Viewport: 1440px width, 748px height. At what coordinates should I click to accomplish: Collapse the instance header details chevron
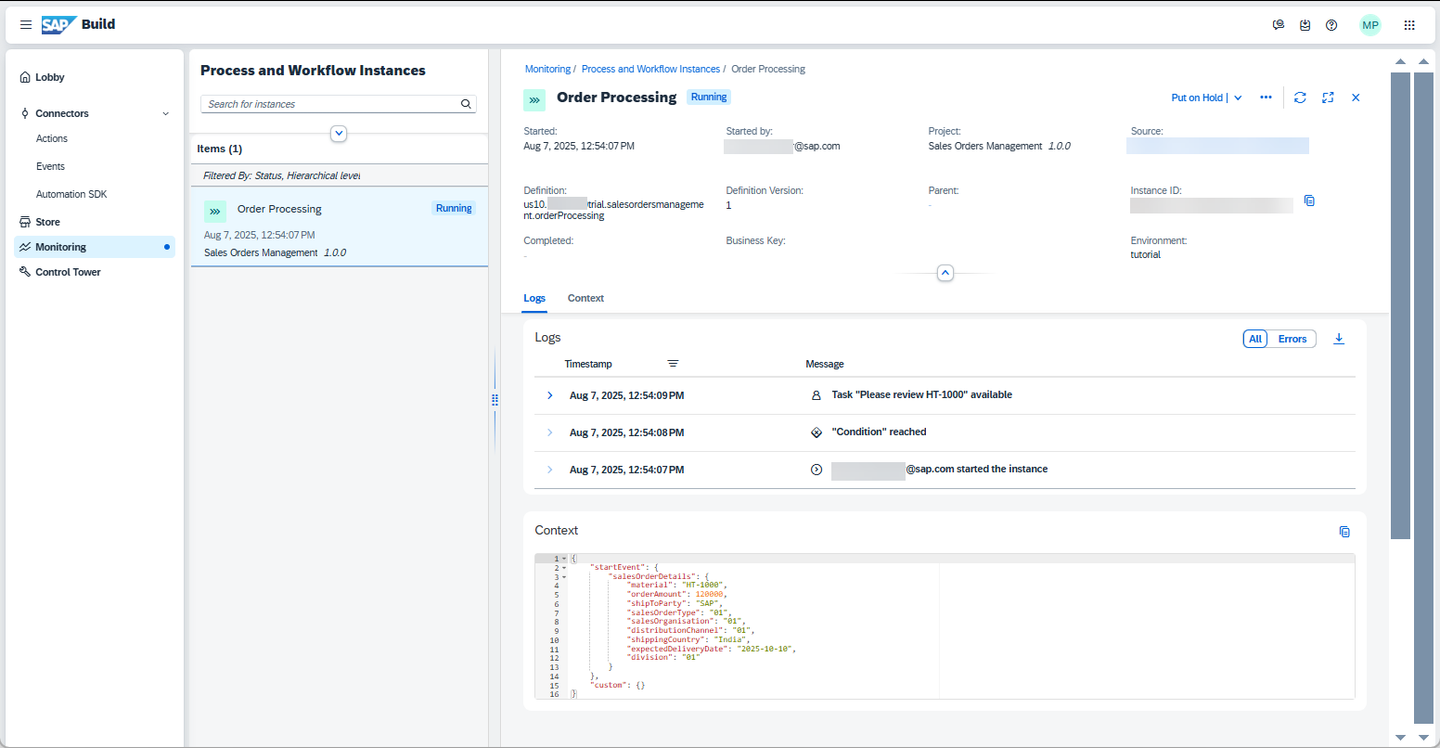point(945,273)
